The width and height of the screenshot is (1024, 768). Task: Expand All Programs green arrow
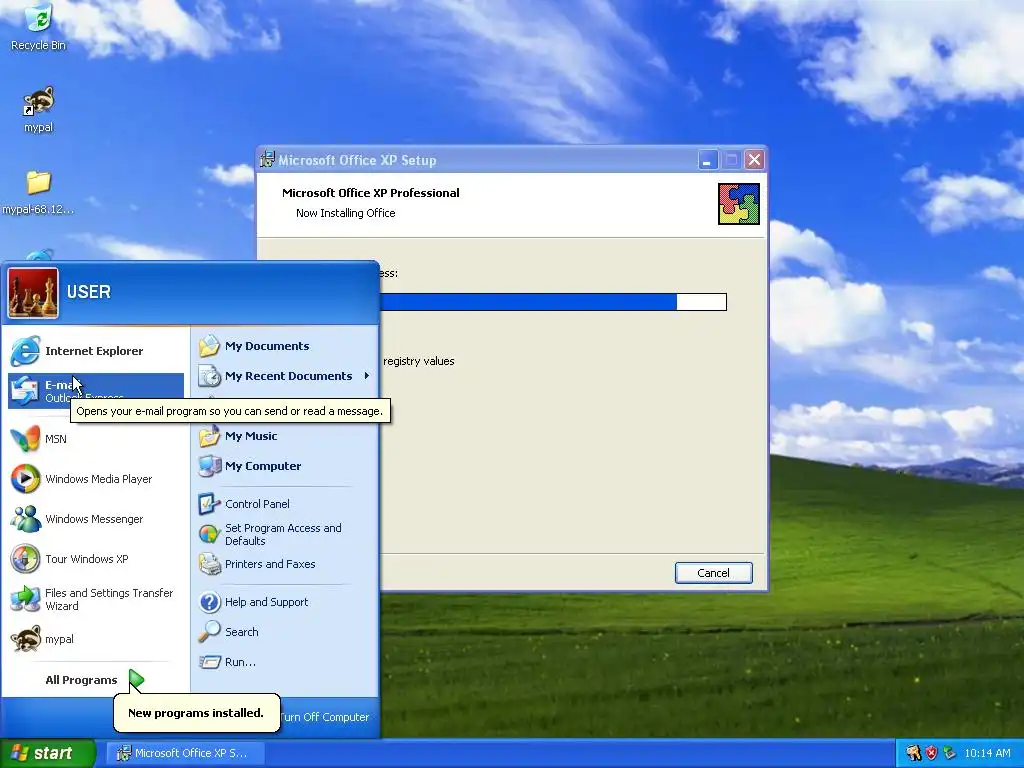pos(136,680)
